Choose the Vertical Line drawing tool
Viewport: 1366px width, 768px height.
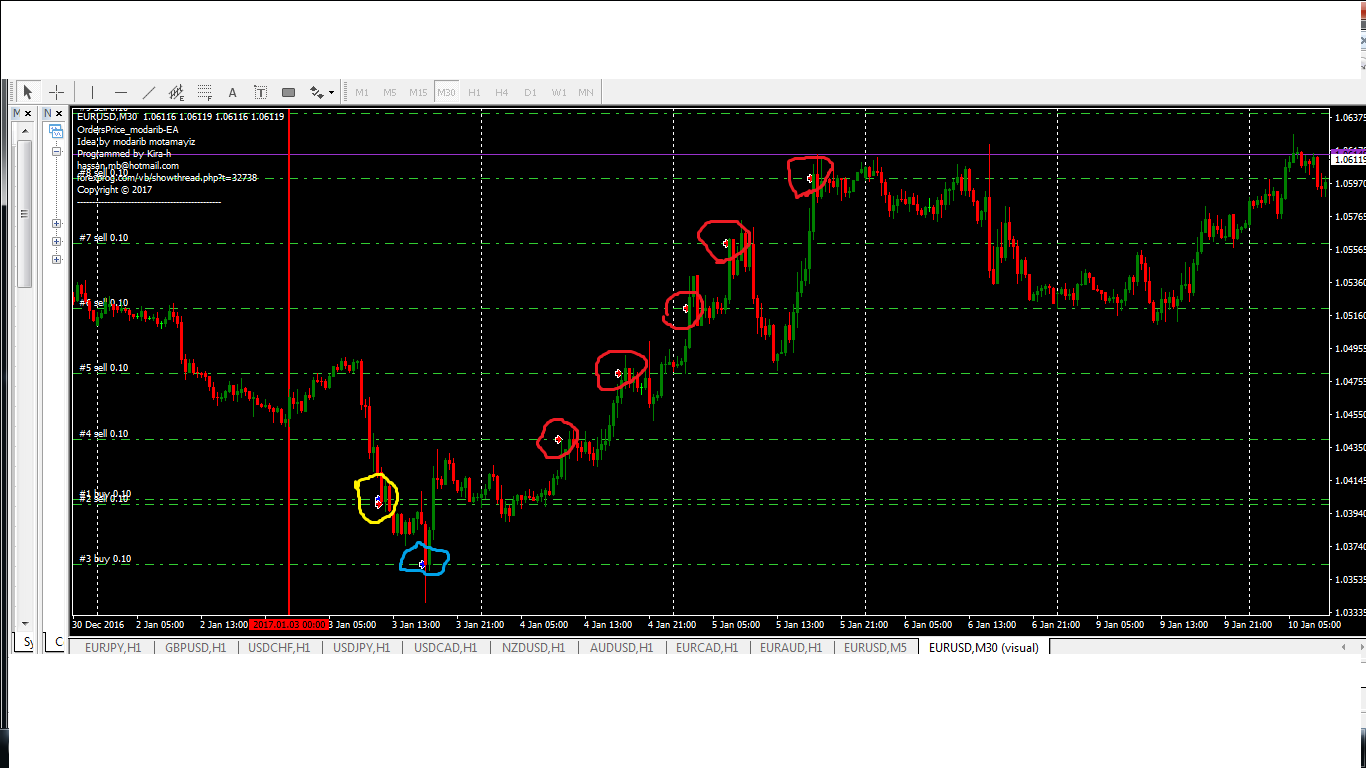tap(92, 92)
